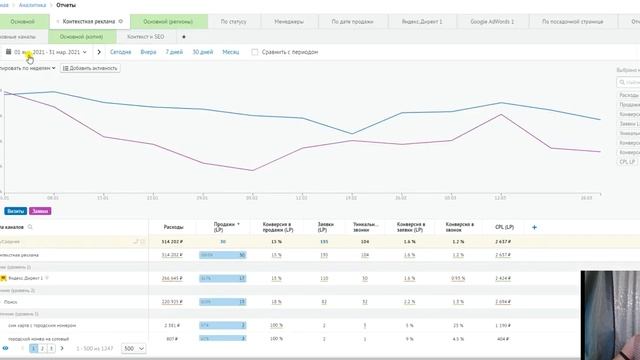This screenshot has width=640, height=360.
Task: Open the date range dropdown 01 – 31 мар. 2021
Action: pos(47,52)
